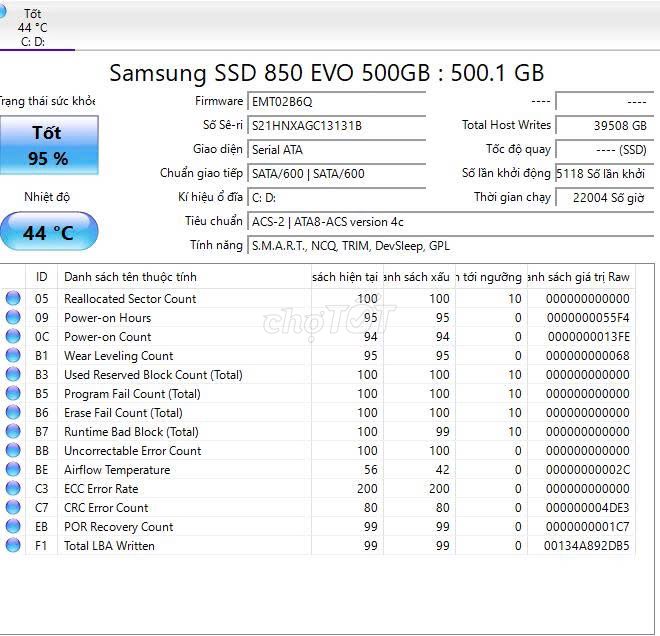Click the ID cell B7
The height and width of the screenshot is (636, 660).
click(42, 432)
